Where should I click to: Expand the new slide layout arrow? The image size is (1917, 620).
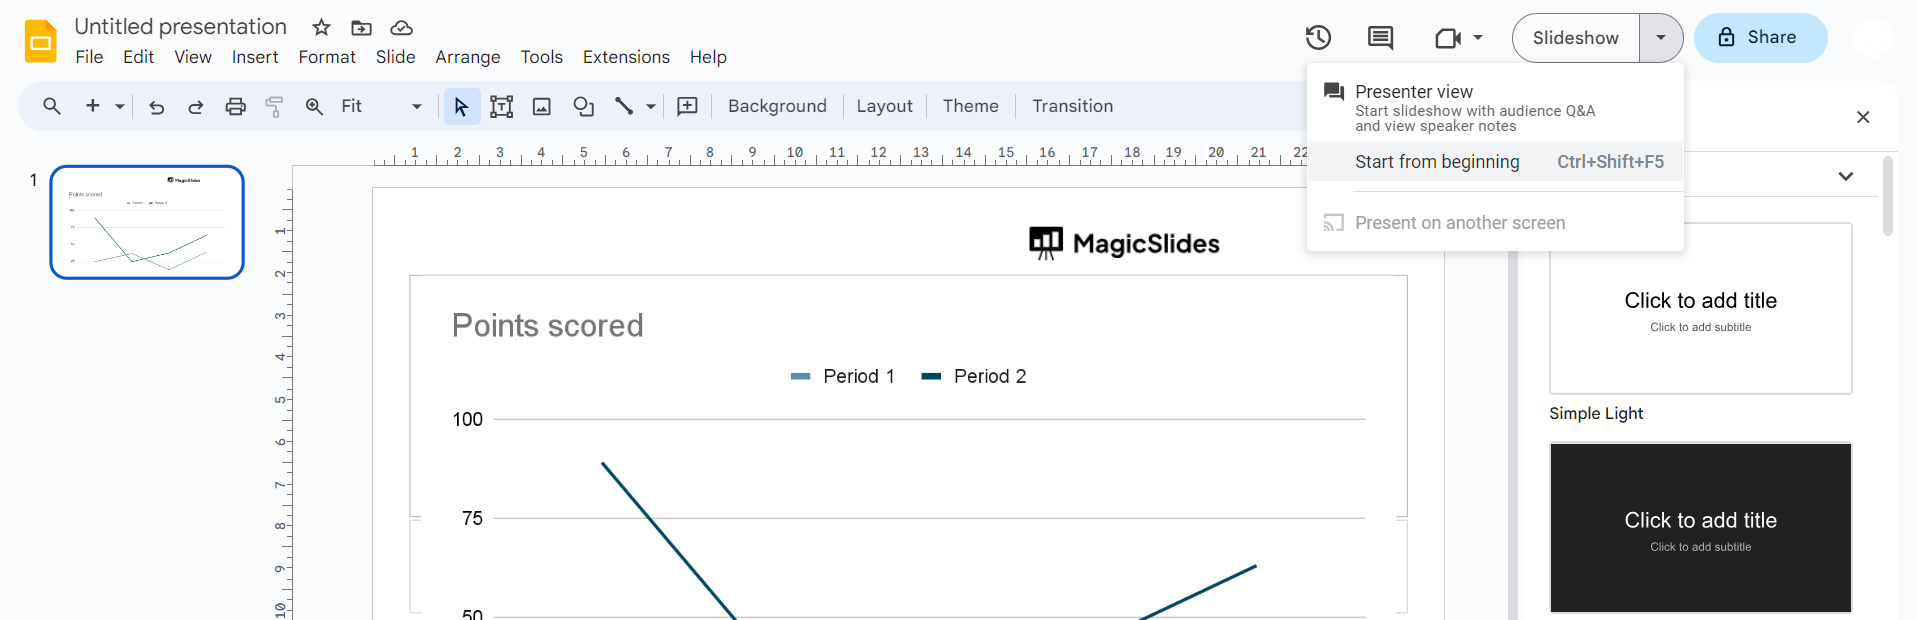(x=120, y=107)
